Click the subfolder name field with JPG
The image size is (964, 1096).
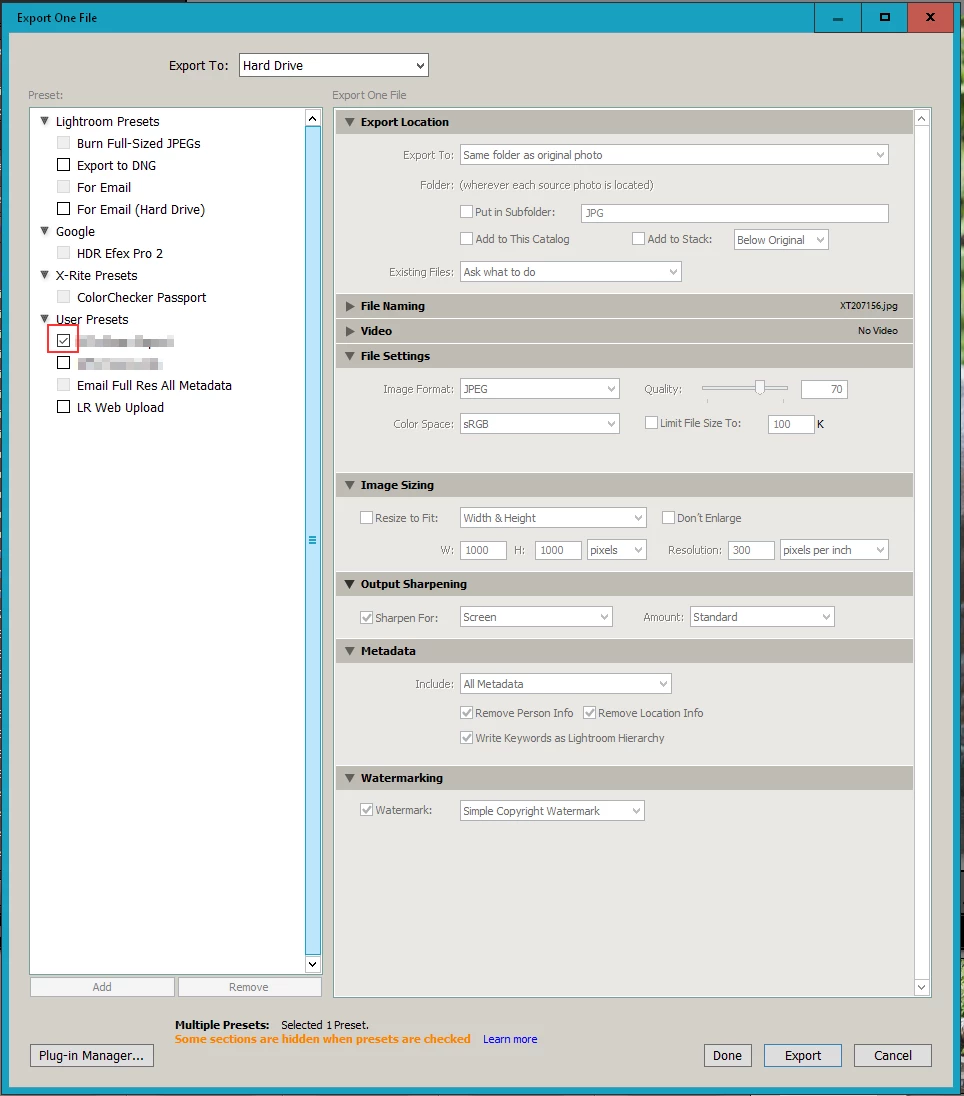(x=735, y=213)
